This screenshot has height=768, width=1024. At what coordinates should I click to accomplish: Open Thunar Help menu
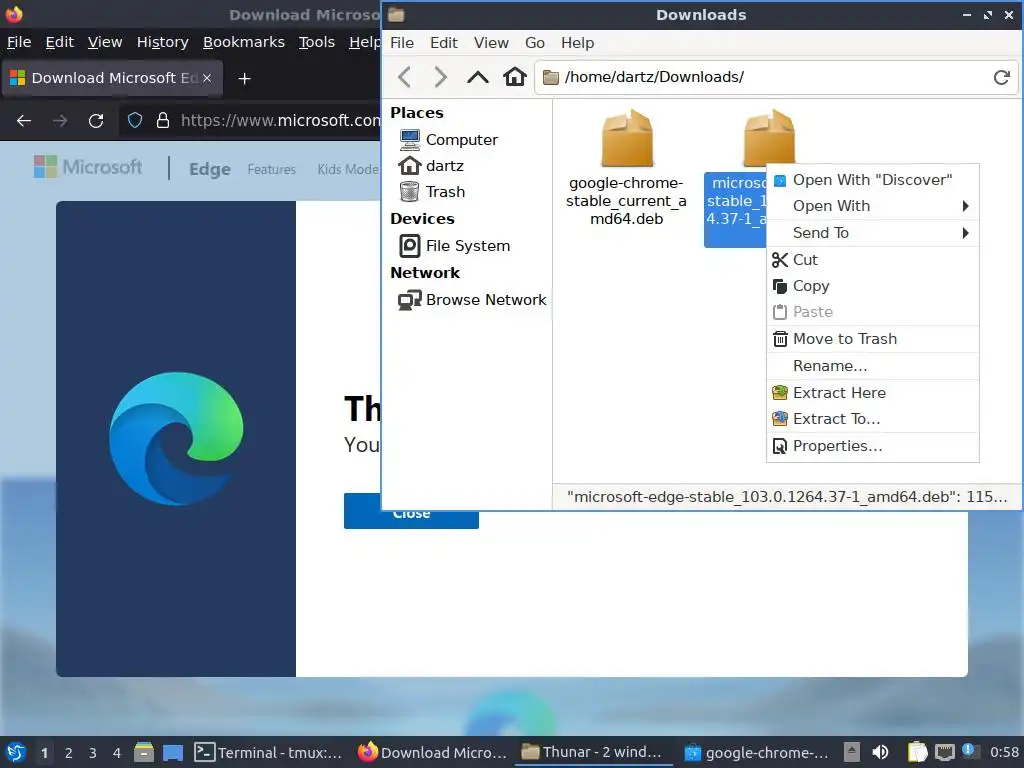pos(577,43)
